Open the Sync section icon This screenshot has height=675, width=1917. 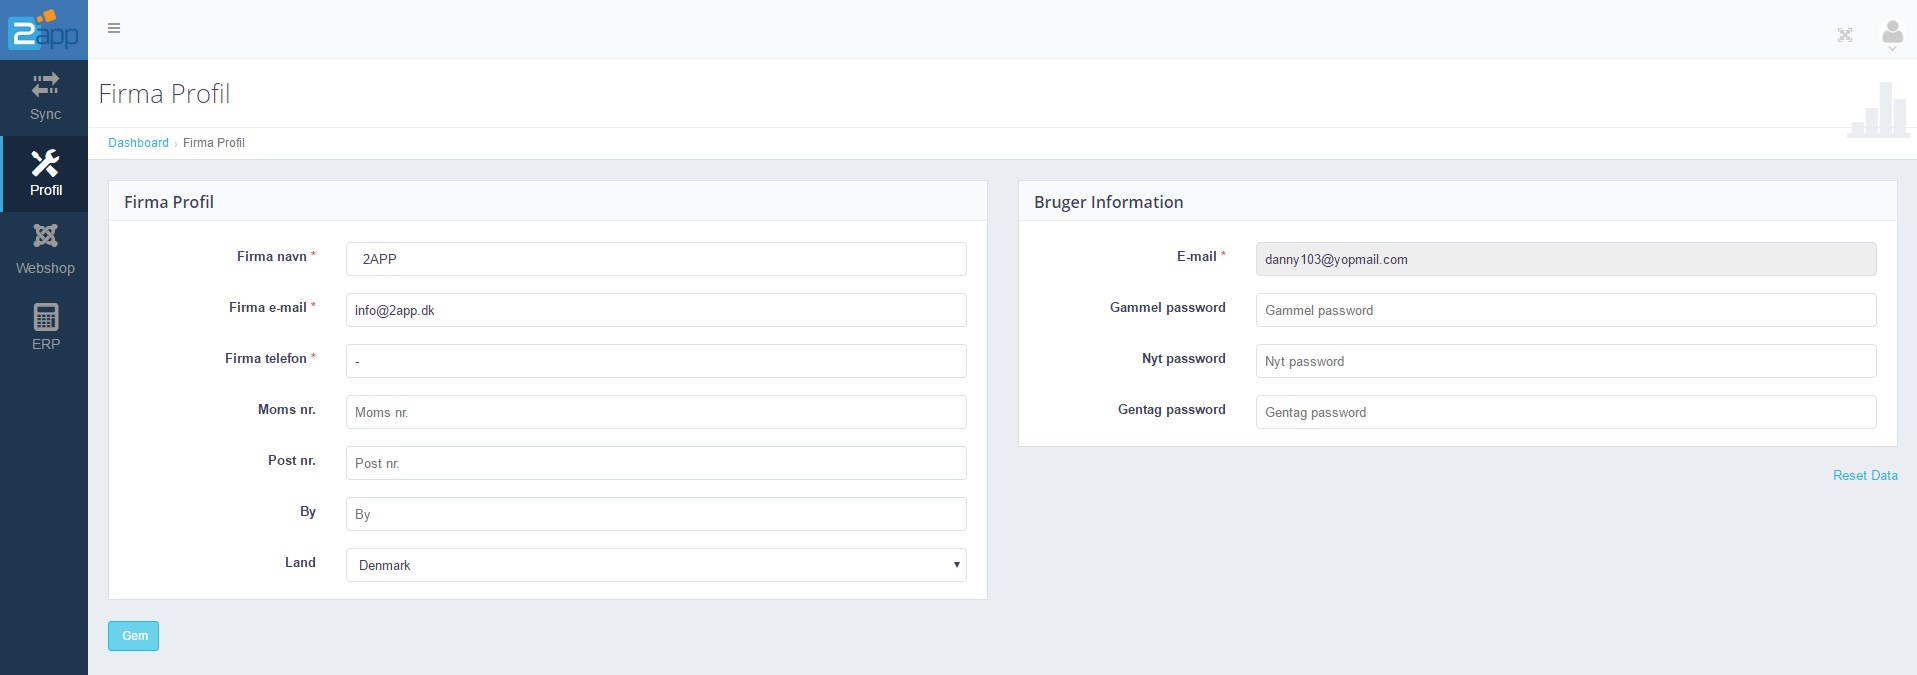(45, 86)
